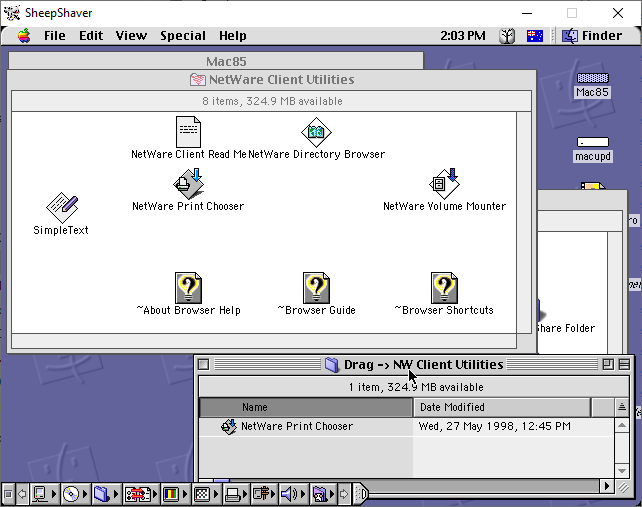
Task: Select the NetWare Directory Browser icon
Action: click(x=316, y=132)
